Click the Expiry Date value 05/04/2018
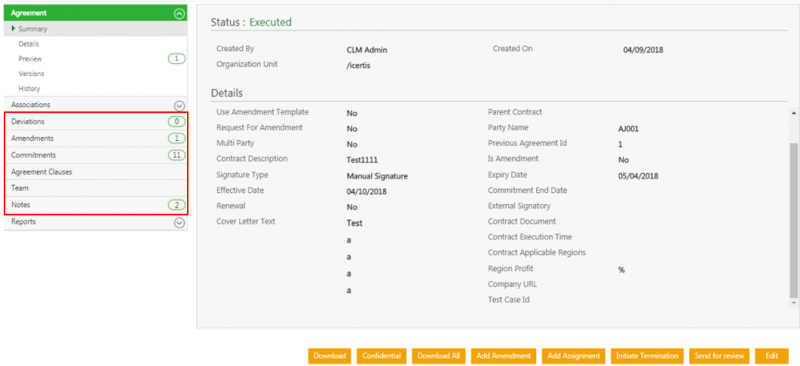This screenshot has width=800, height=366. point(638,176)
